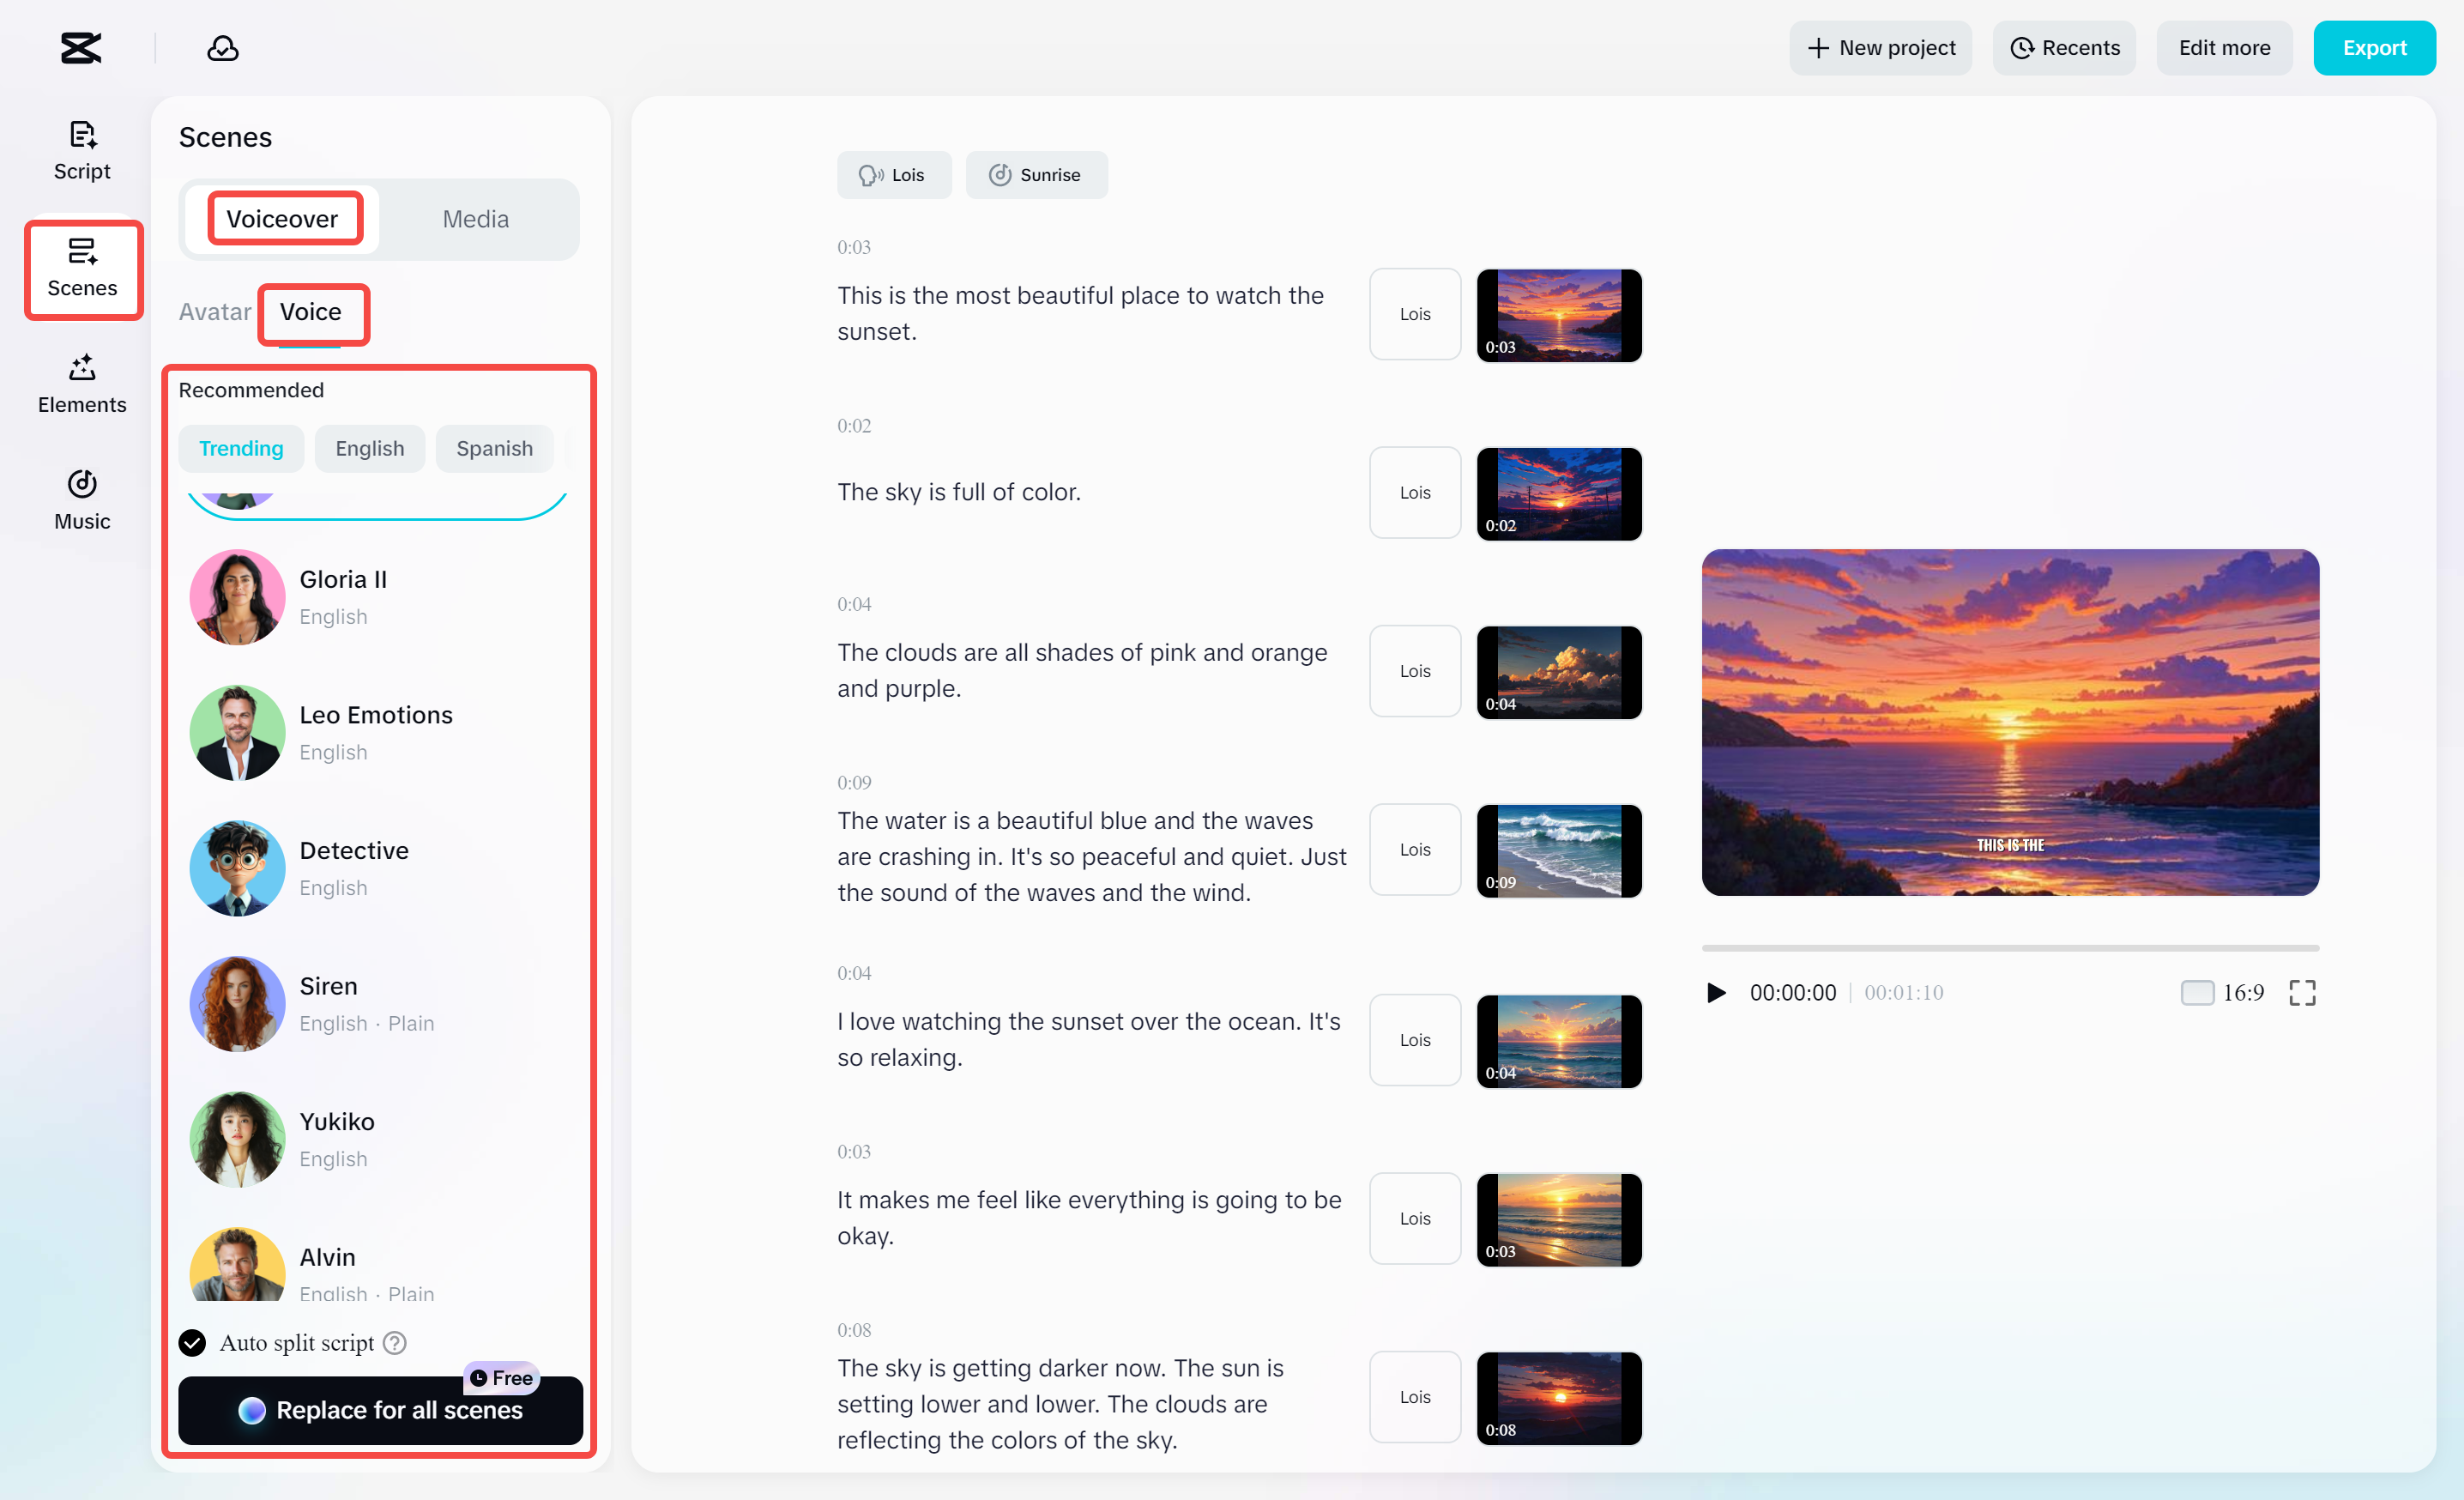Click the CapCut logo
This screenshot has width=2464, height=1500.
[80, 47]
